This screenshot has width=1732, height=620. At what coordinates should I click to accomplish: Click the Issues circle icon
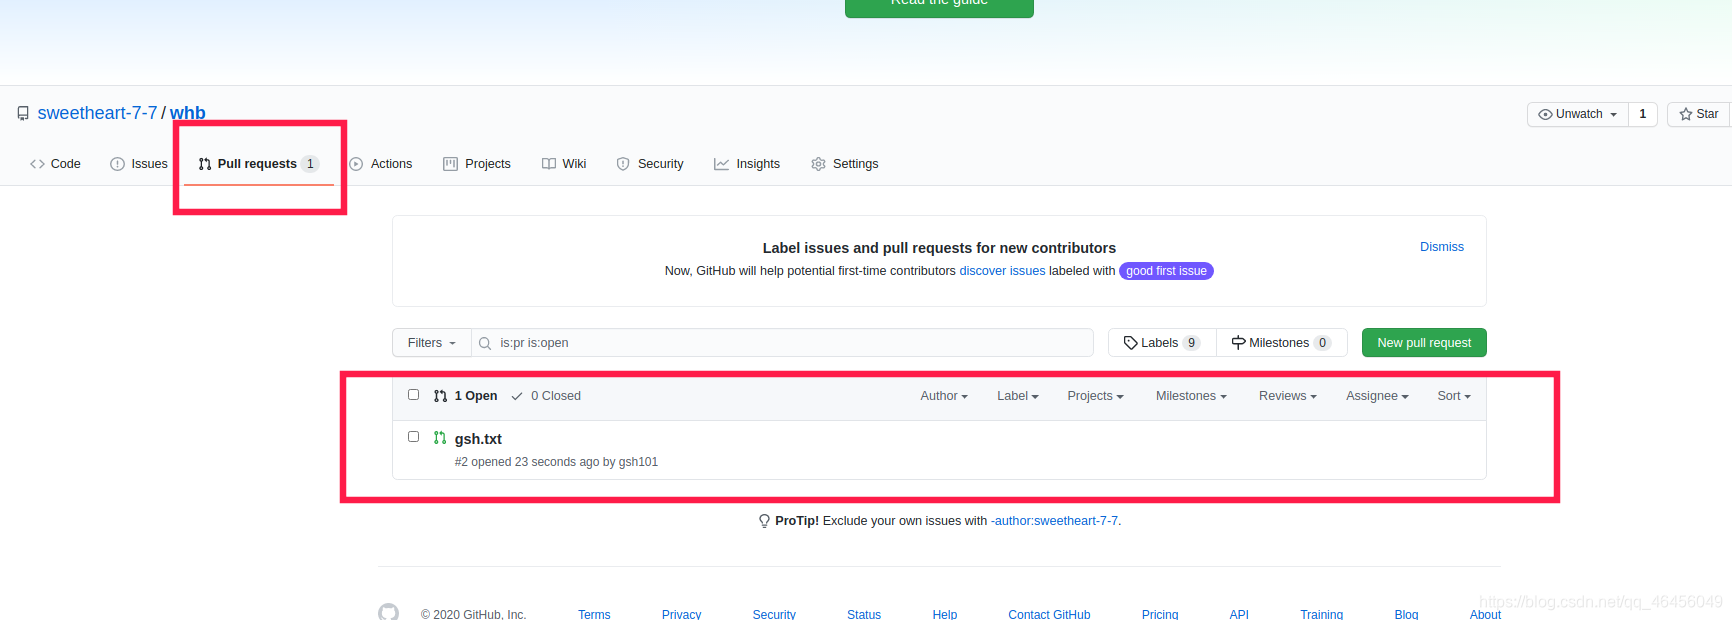(117, 164)
